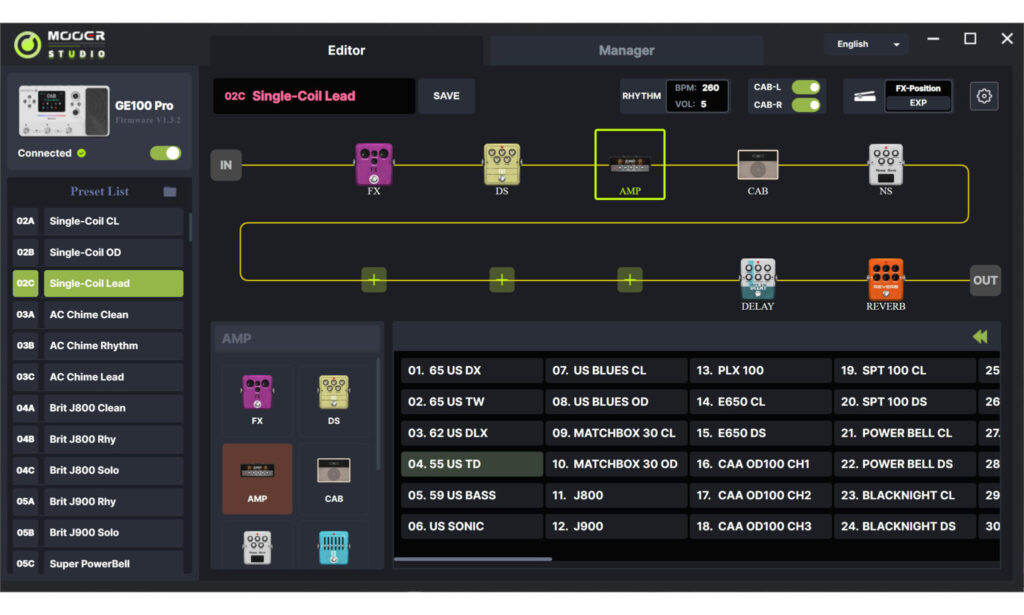
Task: Select preset 04A Brit J800 Clean
Action: pos(98,408)
